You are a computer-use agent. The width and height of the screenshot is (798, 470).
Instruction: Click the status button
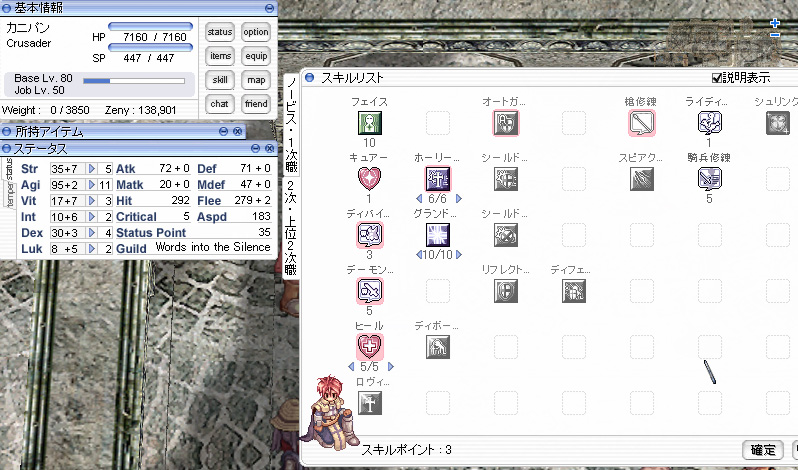click(220, 32)
